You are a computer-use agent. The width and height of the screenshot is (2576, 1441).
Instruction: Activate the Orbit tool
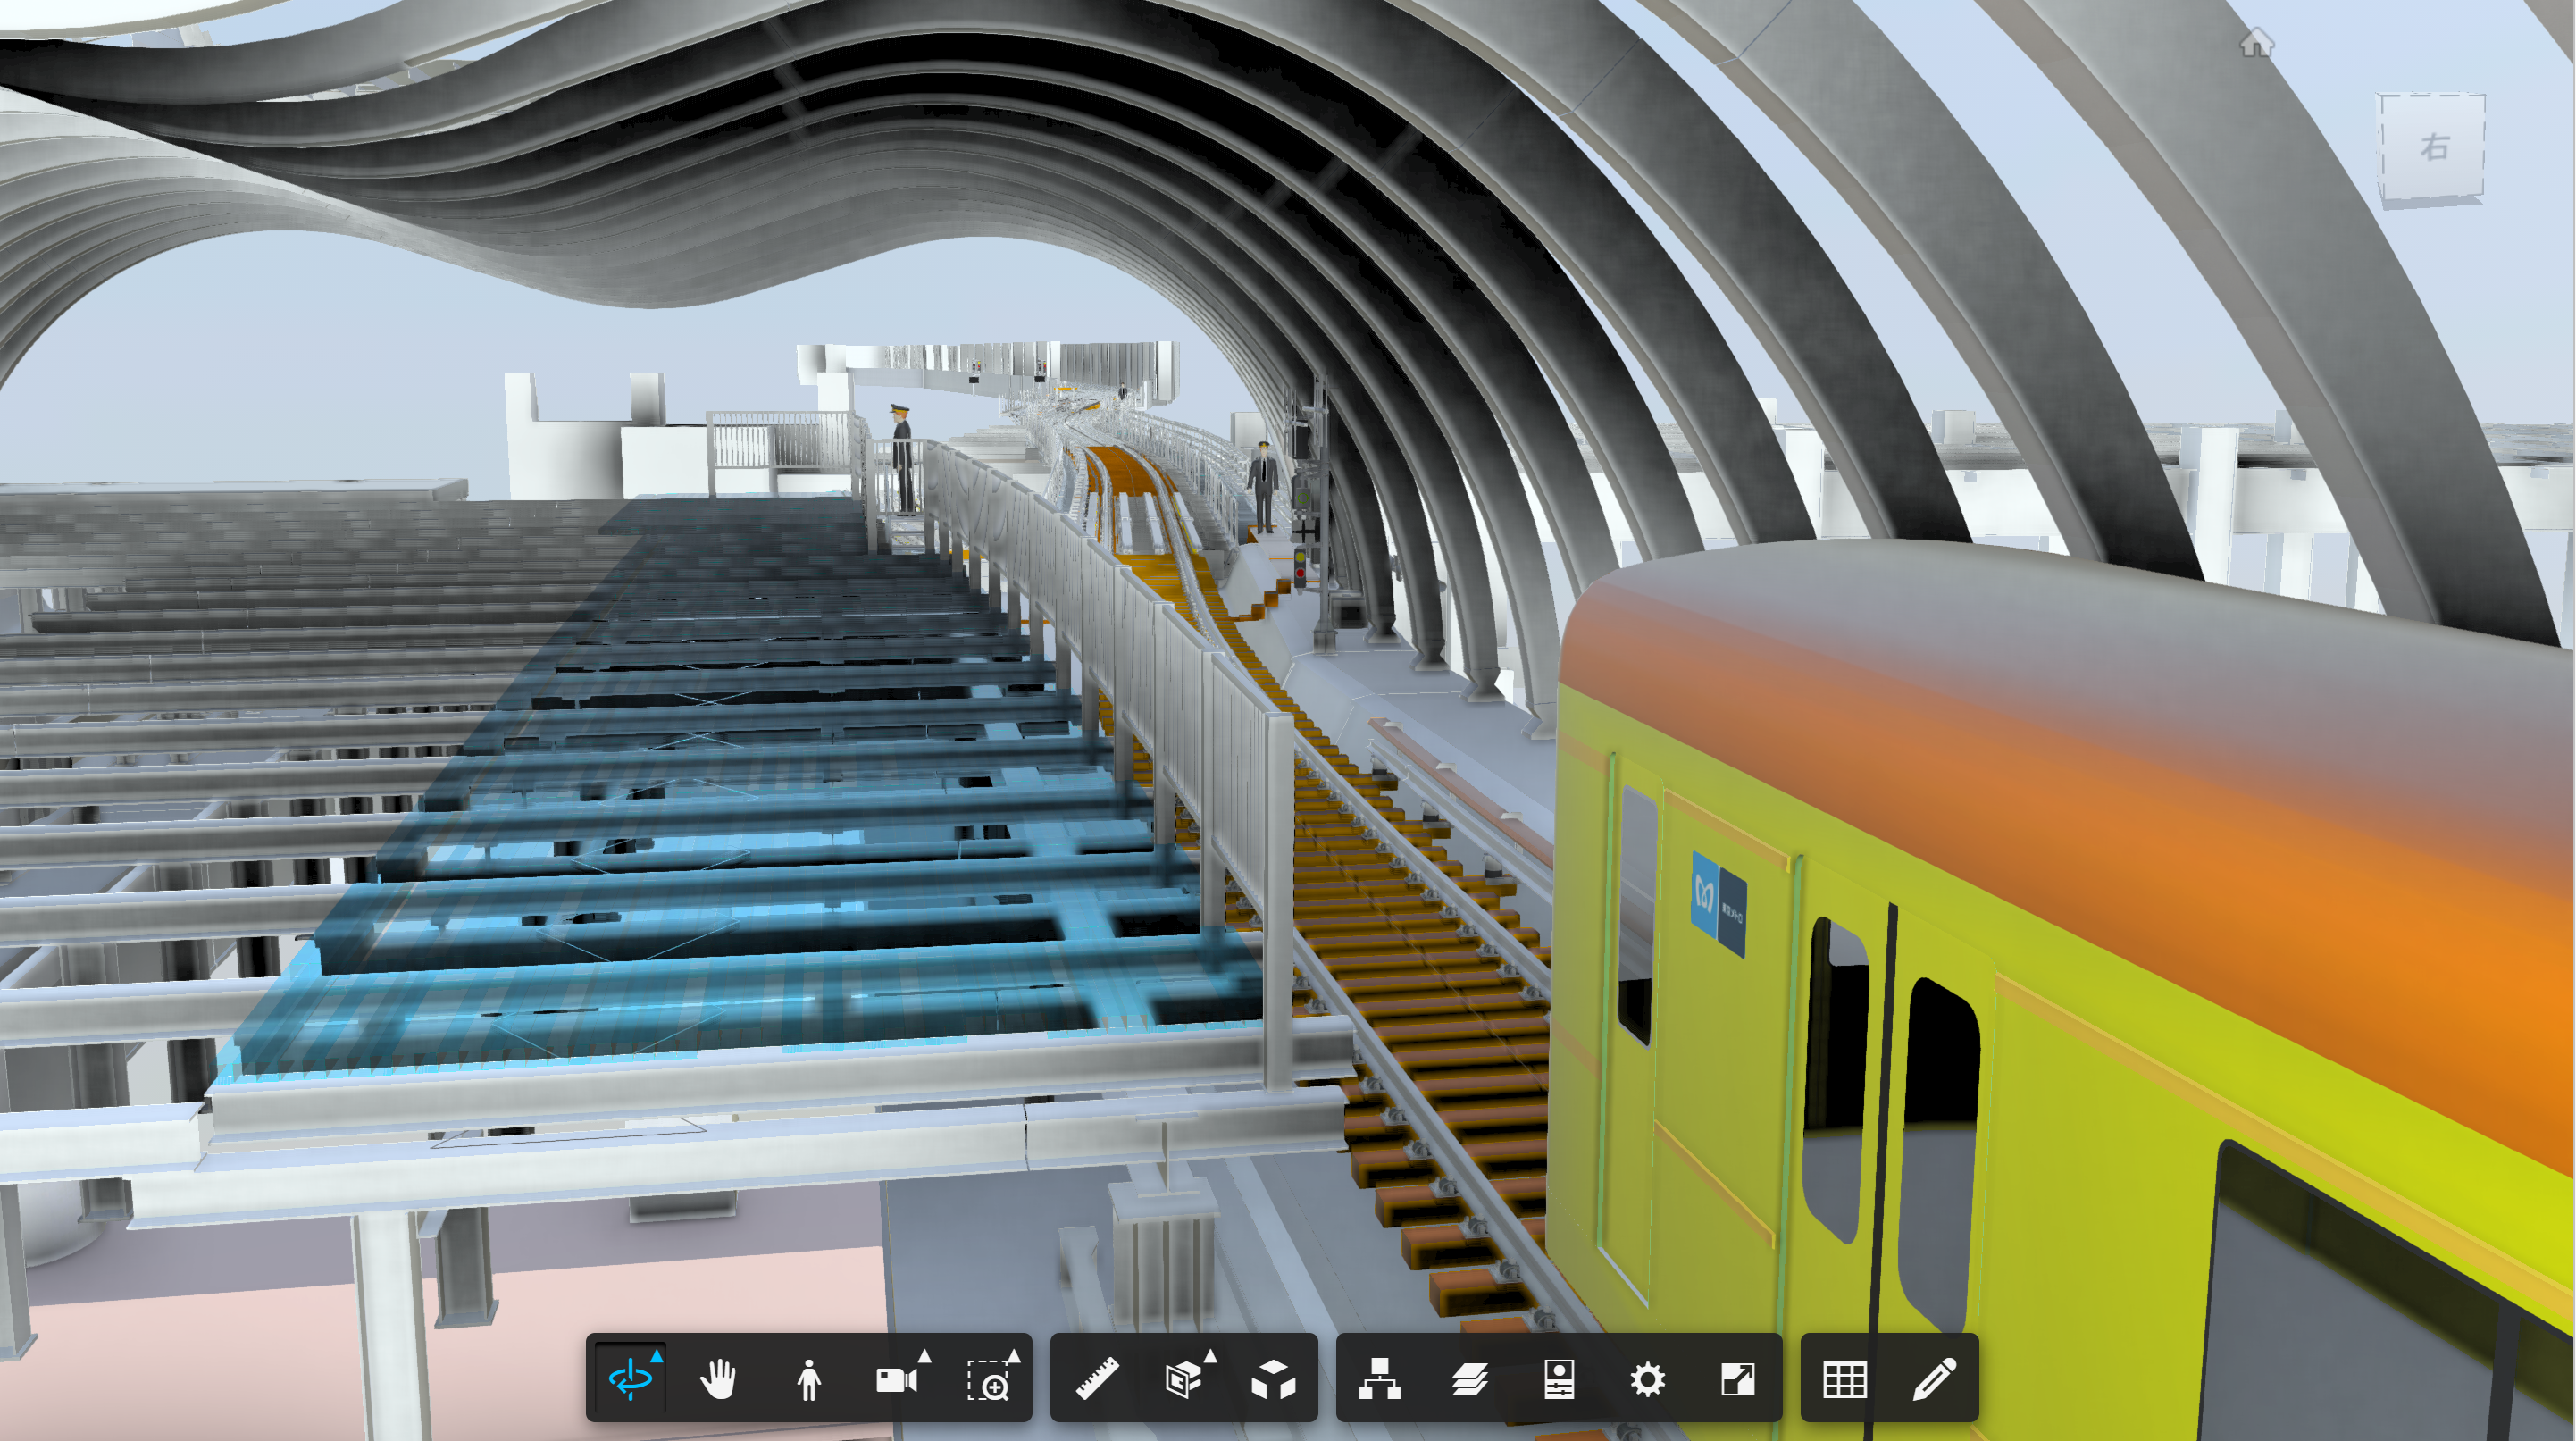point(631,1379)
